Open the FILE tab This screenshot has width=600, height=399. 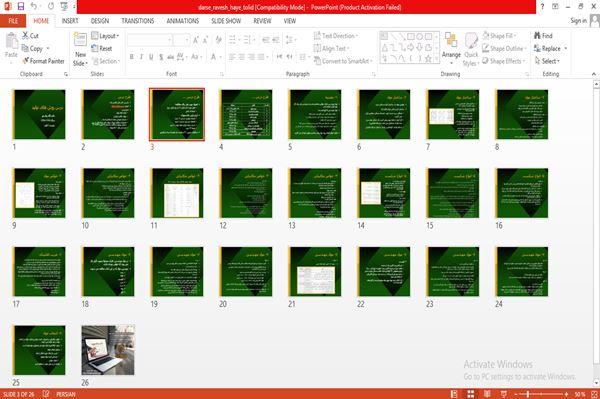click(13, 21)
